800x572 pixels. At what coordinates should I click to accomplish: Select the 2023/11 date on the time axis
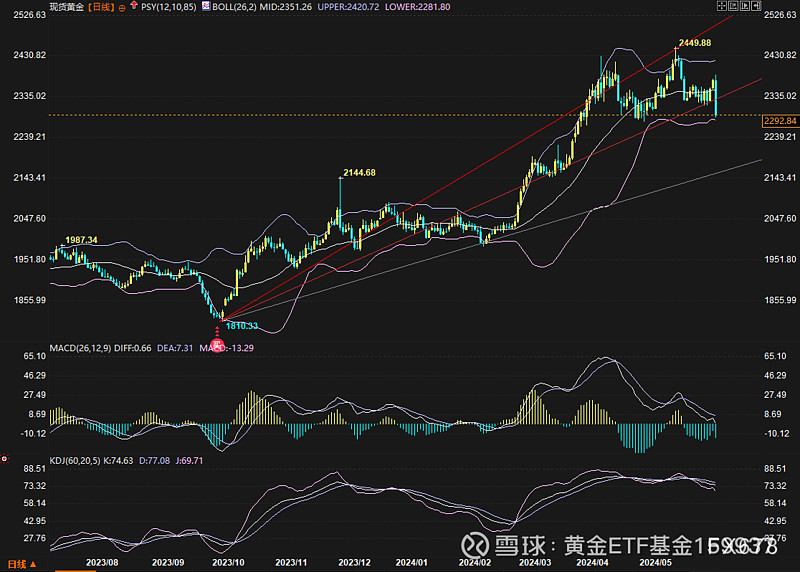coord(291,563)
